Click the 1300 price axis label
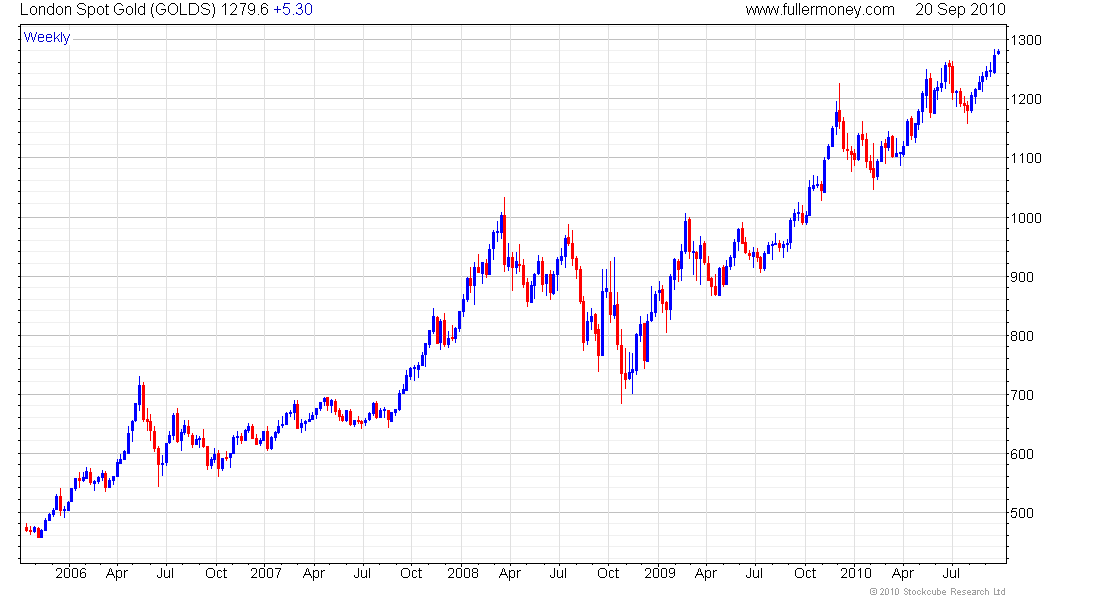The image size is (1100, 600). point(1026,40)
